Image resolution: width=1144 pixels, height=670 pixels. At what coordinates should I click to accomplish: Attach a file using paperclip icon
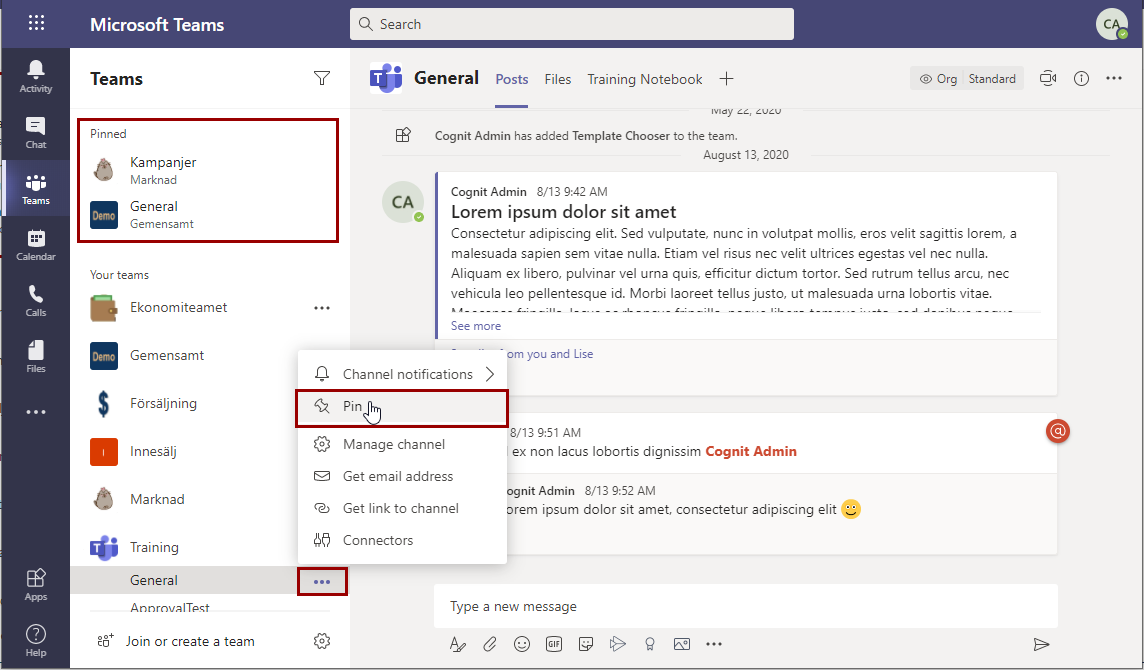pyautogui.click(x=490, y=644)
